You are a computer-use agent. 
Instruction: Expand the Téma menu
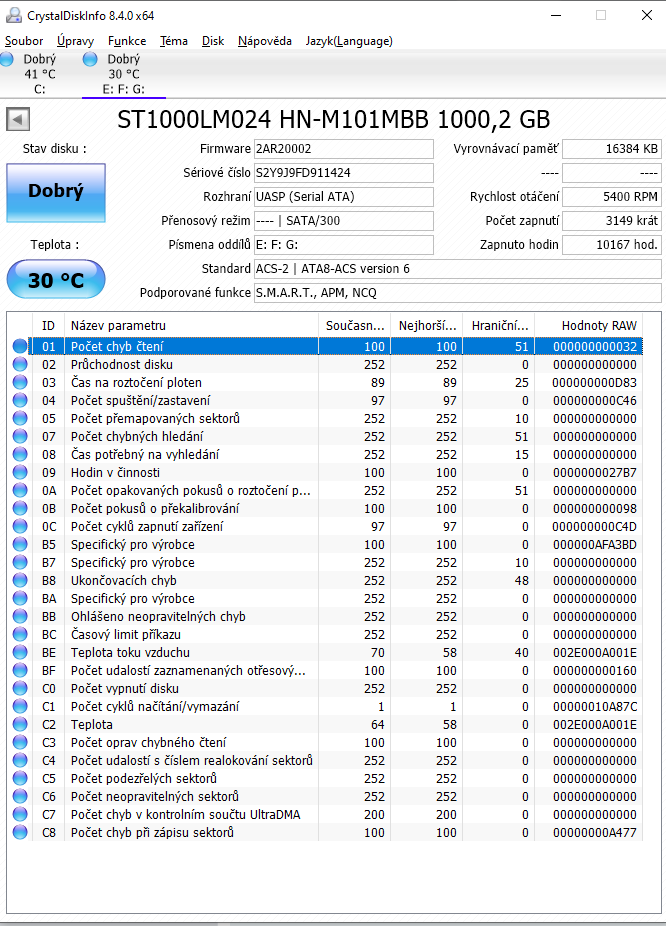174,41
